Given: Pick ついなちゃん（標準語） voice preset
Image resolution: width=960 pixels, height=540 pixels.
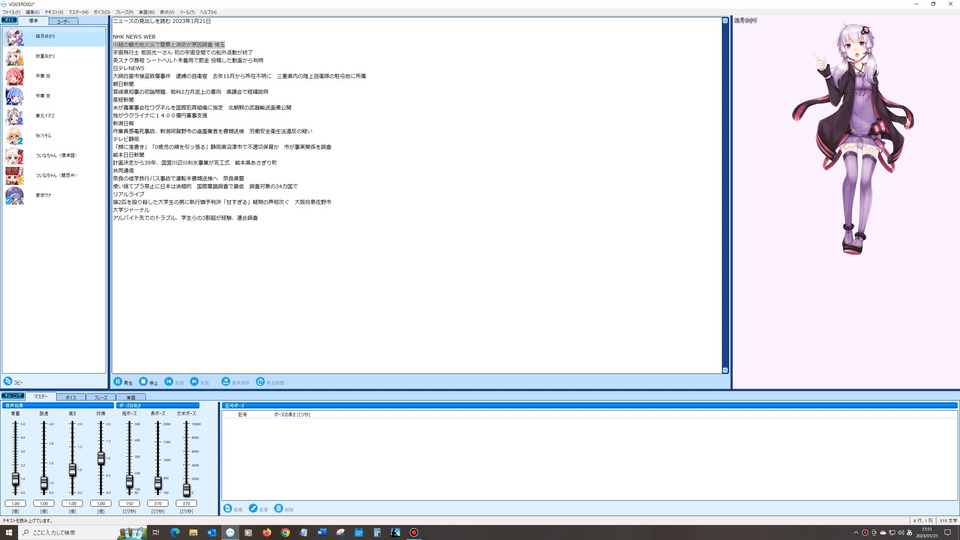Looking at the screenshot, I should (x=14, y=156).
